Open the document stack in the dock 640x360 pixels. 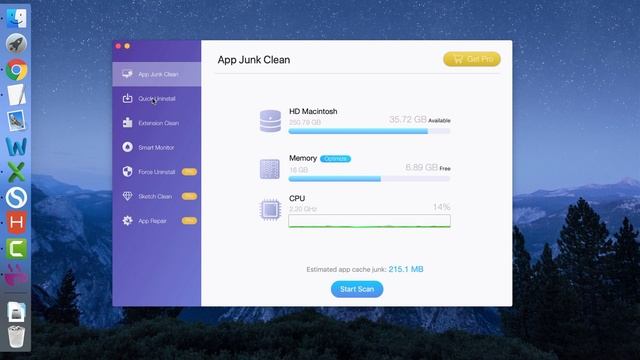(x=16, y=312)
